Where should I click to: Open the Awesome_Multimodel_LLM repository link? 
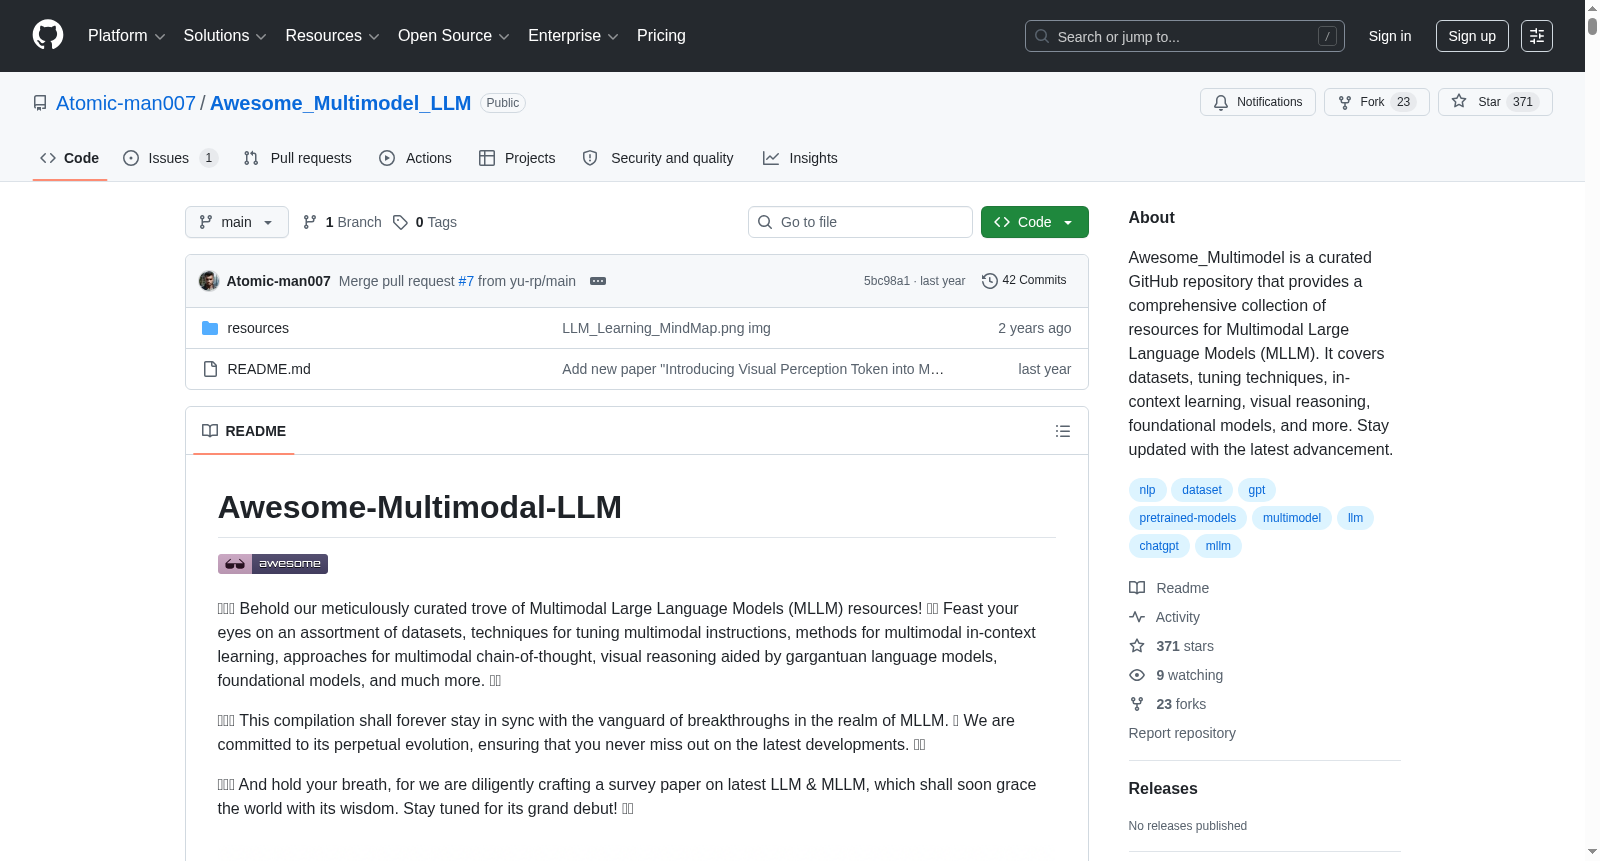point(340,103)
